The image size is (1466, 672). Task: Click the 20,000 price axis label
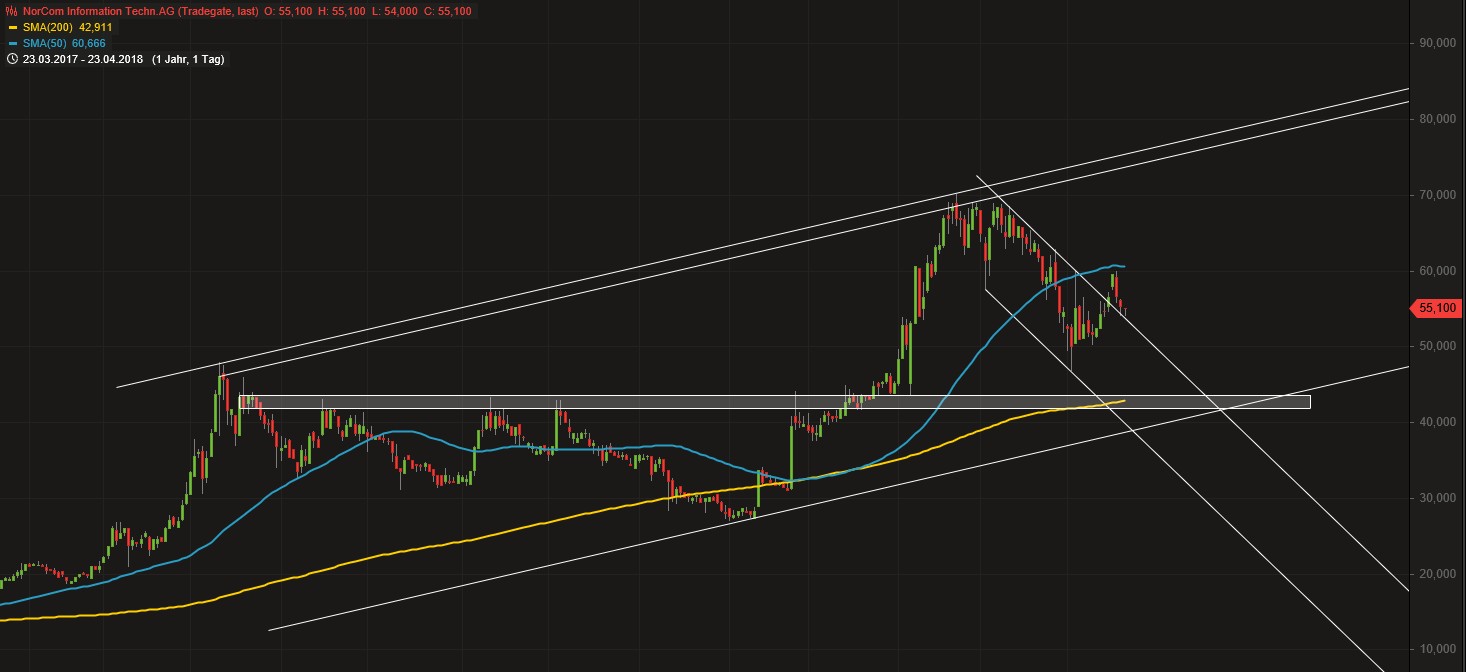(x=1436, y=574)
